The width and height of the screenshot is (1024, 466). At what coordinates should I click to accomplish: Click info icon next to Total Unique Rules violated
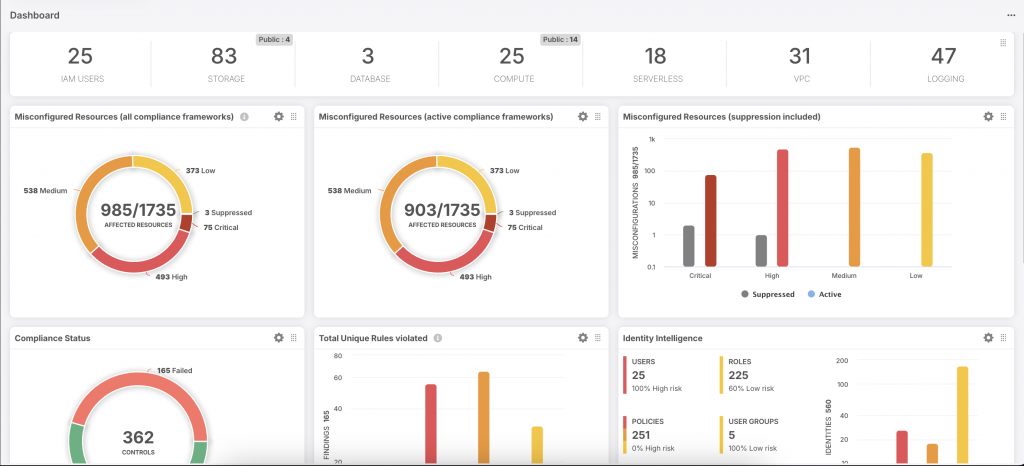coord(438,338)
